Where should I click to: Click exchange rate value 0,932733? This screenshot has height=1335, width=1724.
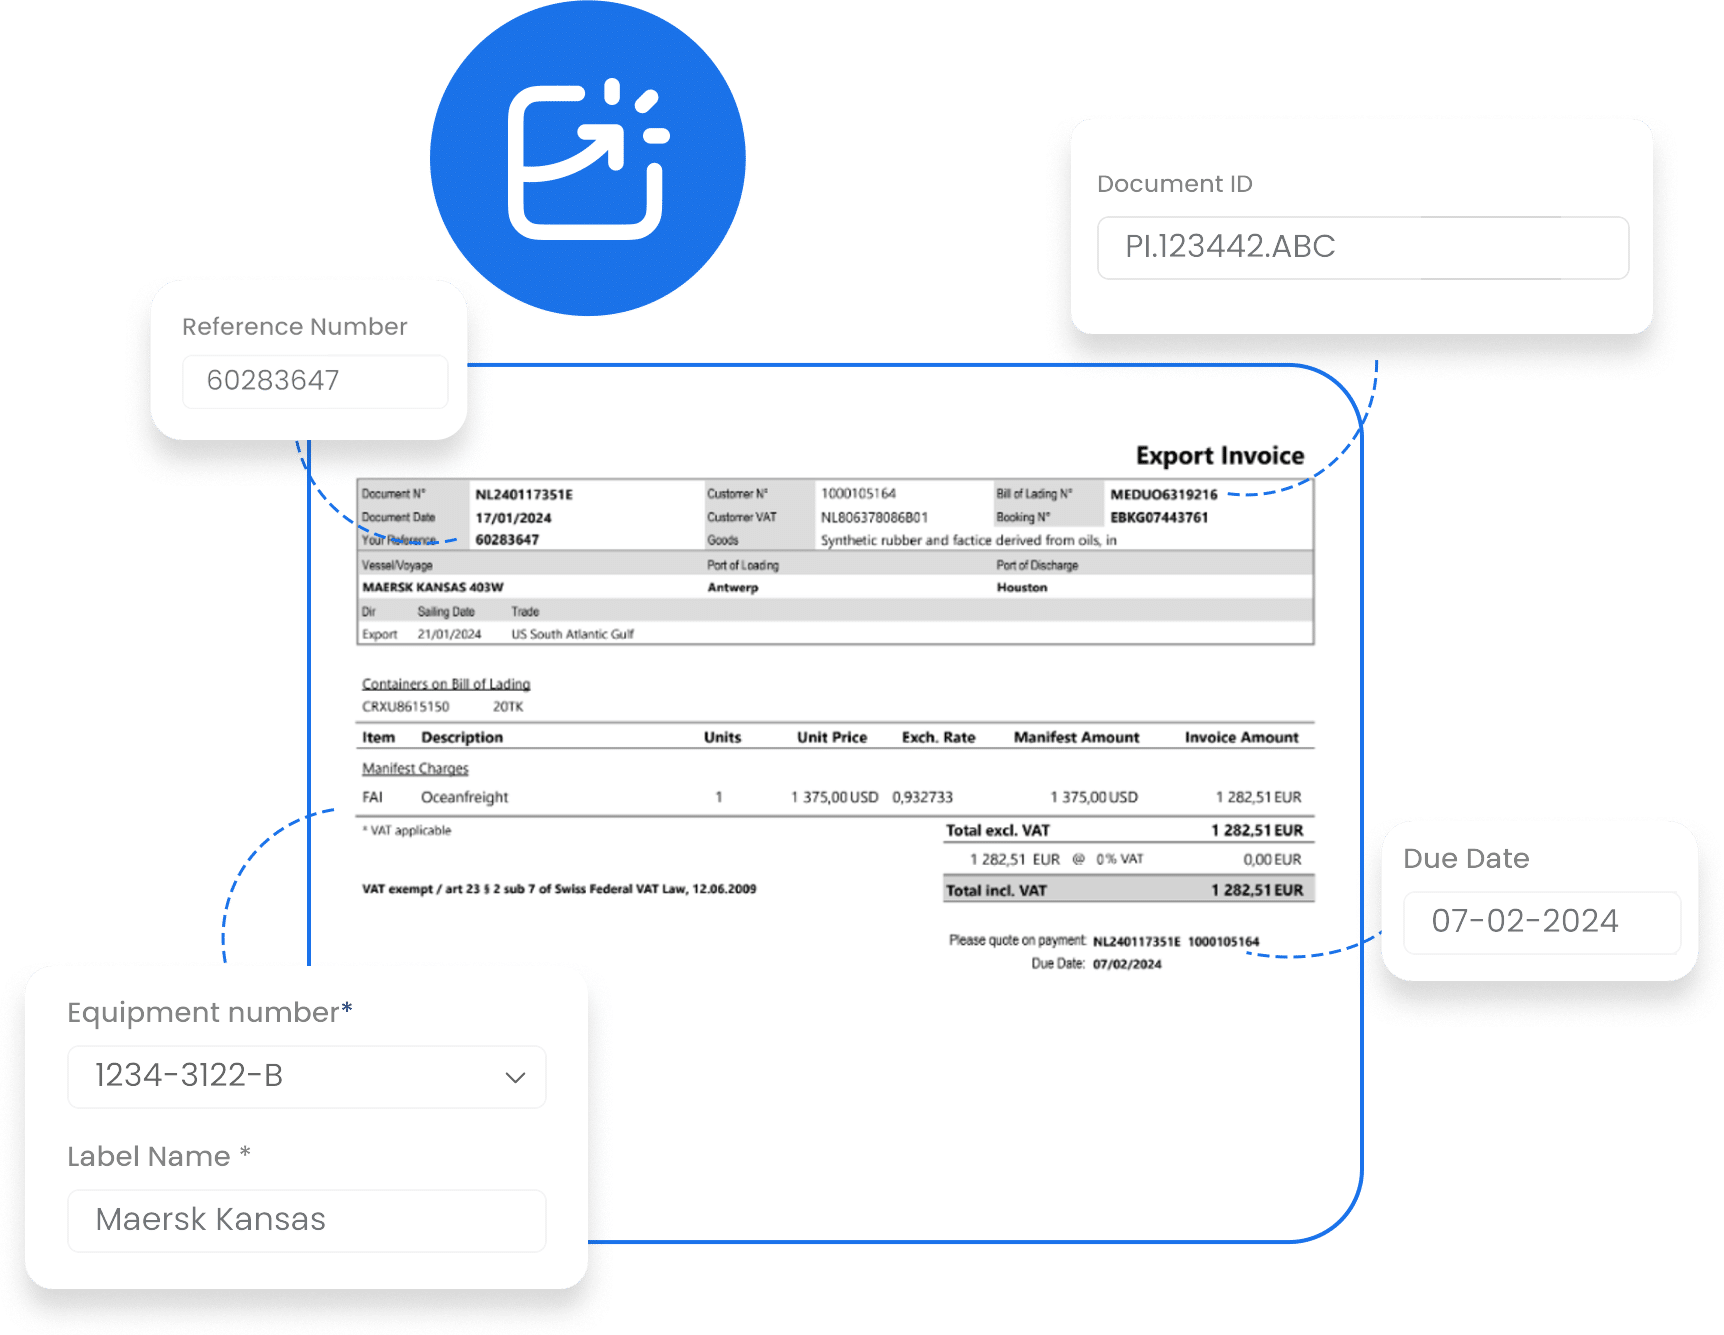tap(922, 797)
